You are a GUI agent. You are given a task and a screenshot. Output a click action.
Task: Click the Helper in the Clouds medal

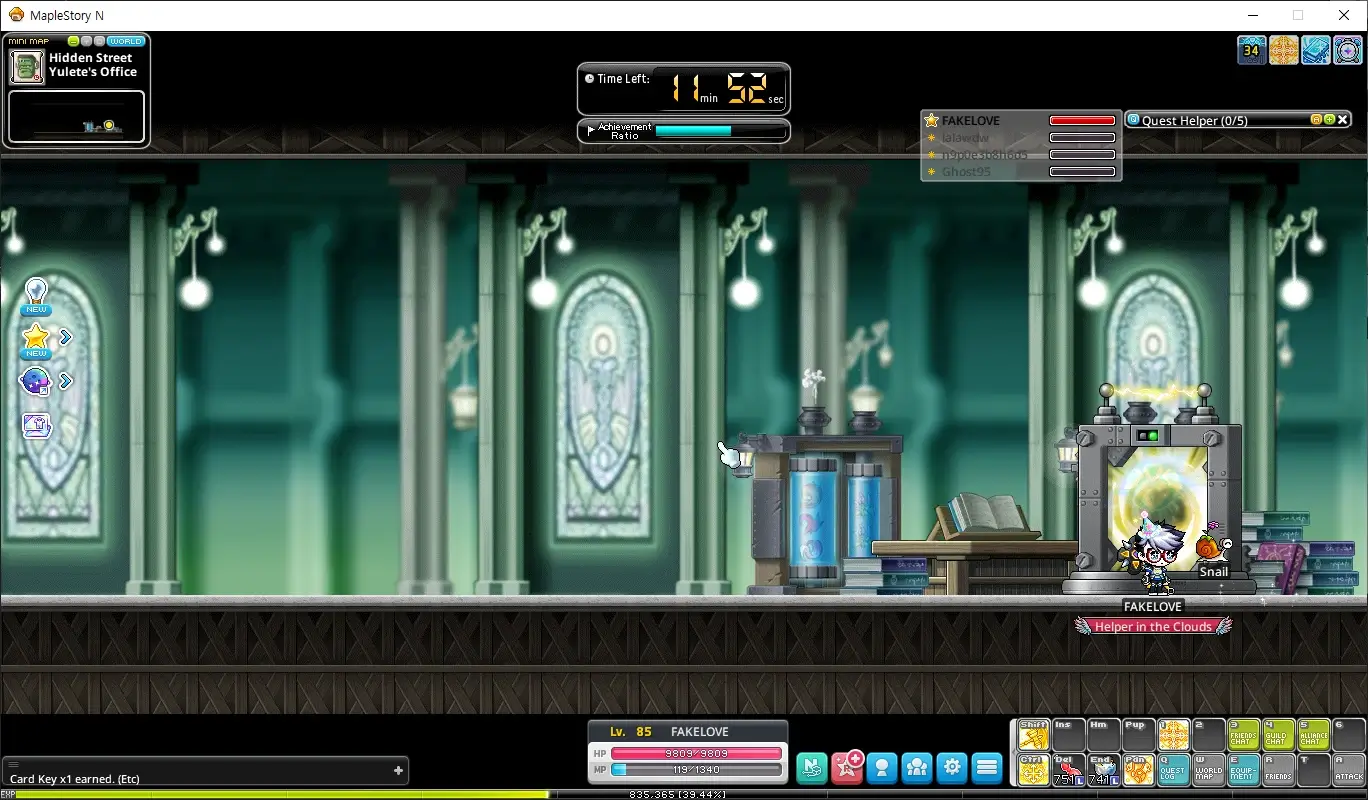(1153, 626)
